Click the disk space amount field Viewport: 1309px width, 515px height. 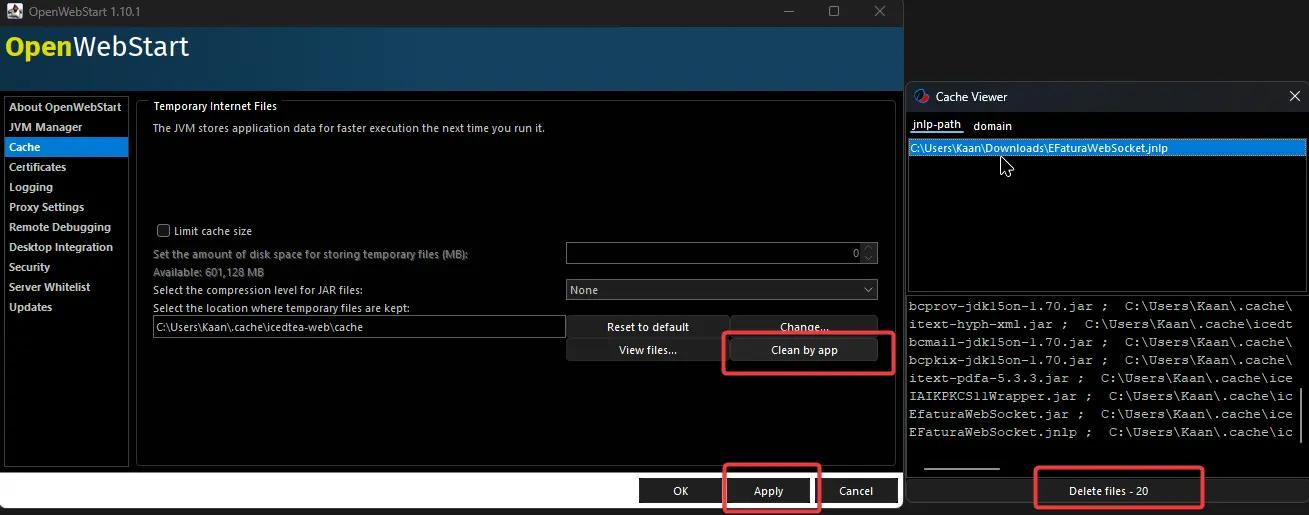pyautogui.click(x=714, y=253)
